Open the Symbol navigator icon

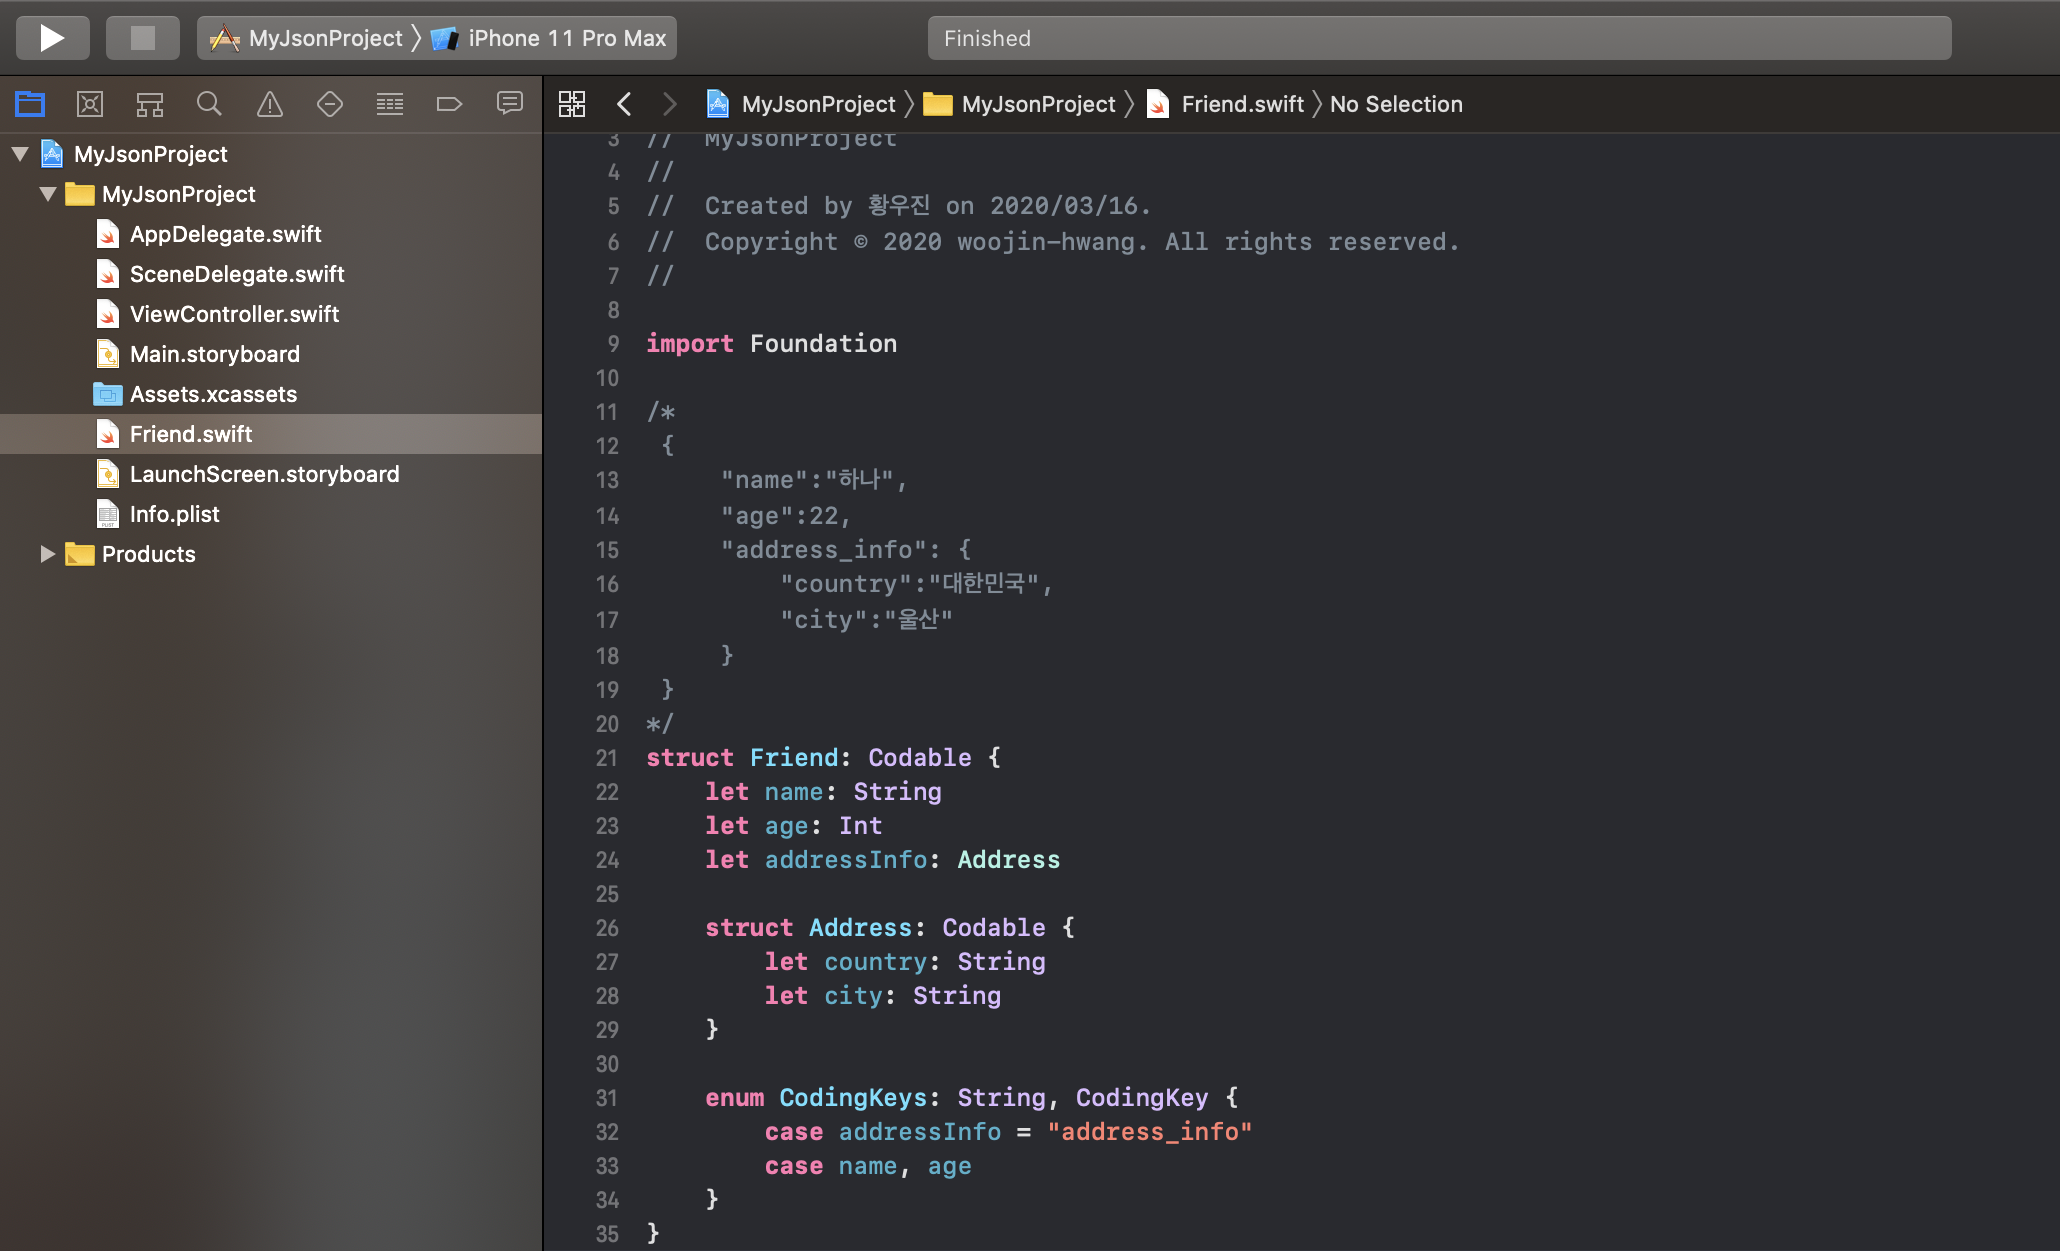[150, 103]
